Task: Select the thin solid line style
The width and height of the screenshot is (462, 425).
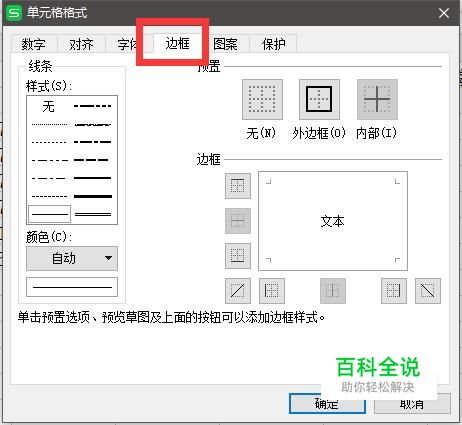Action: (50, 214)
